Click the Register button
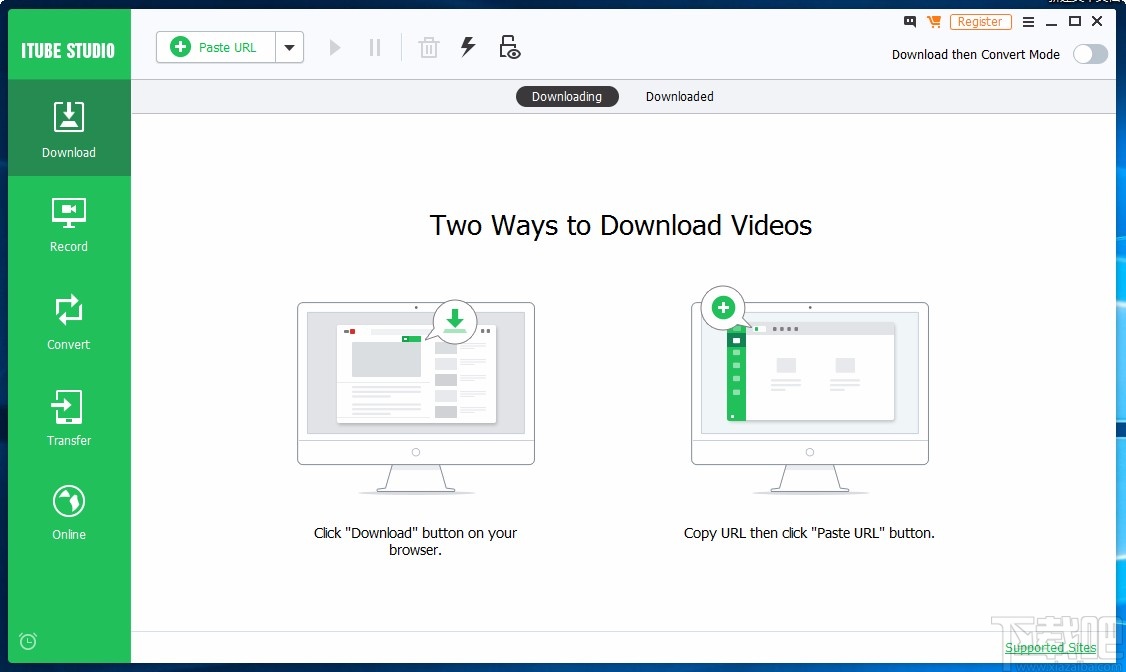1126x672 pixels. [x=980, y=21]
